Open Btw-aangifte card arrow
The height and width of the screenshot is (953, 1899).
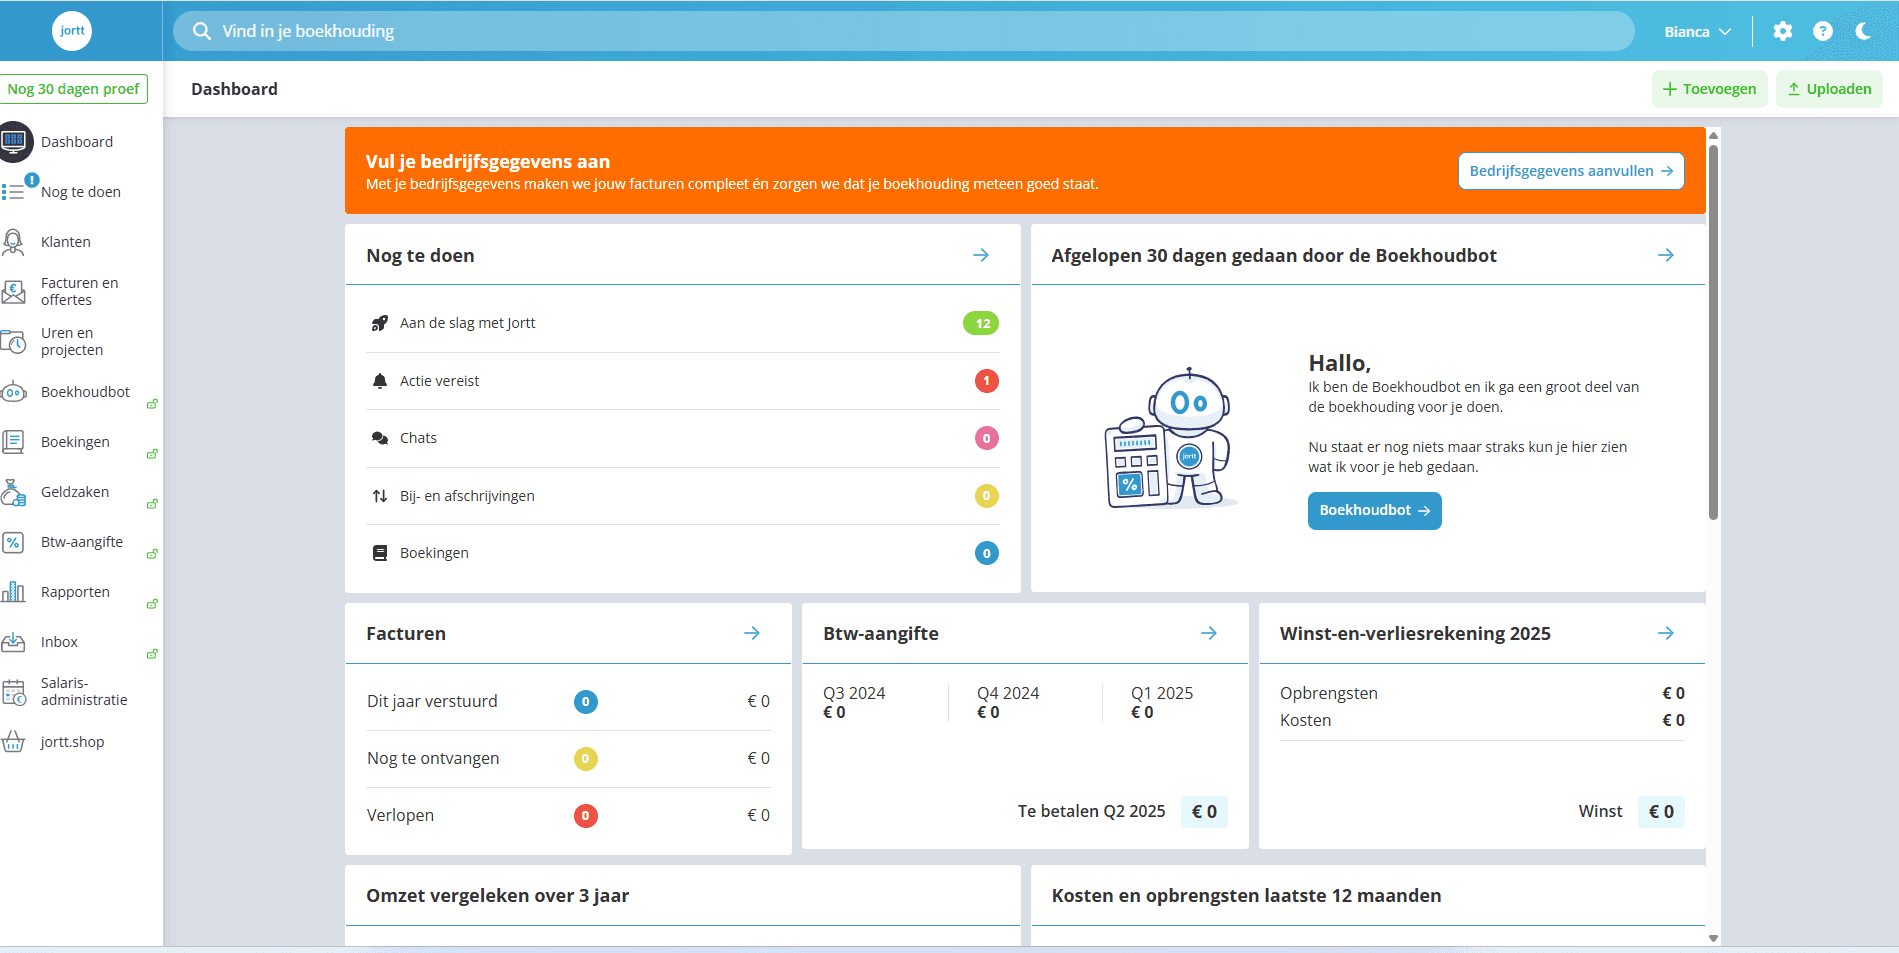pos(1209,633)
